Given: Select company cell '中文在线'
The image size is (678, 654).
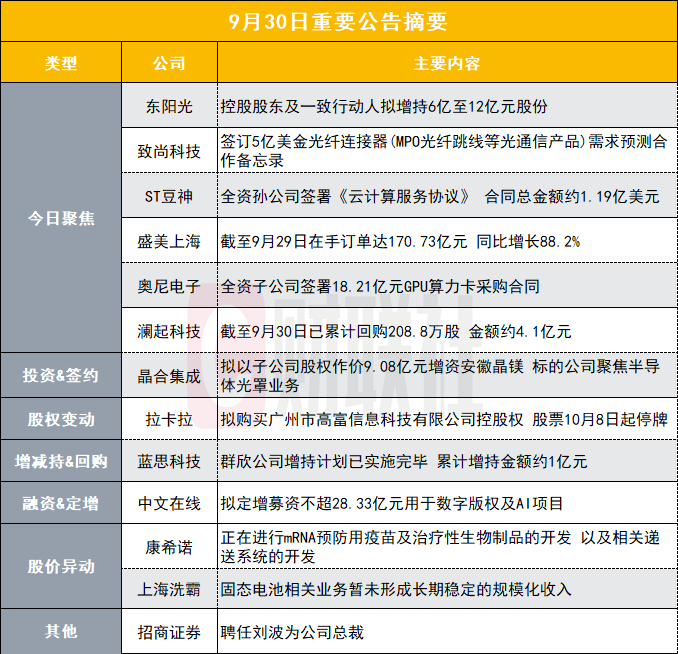Looking at the screenshot, I should pos(169,503).
